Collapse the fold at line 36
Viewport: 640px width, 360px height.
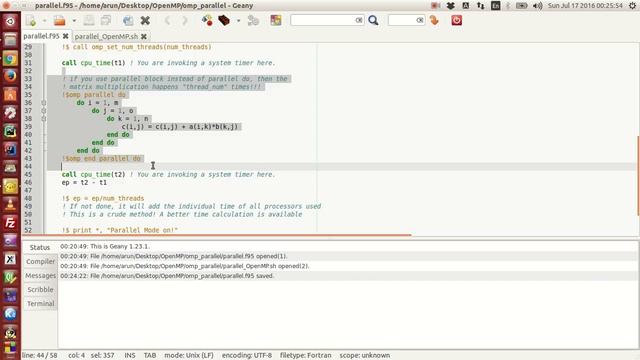[x=44, y=103]
